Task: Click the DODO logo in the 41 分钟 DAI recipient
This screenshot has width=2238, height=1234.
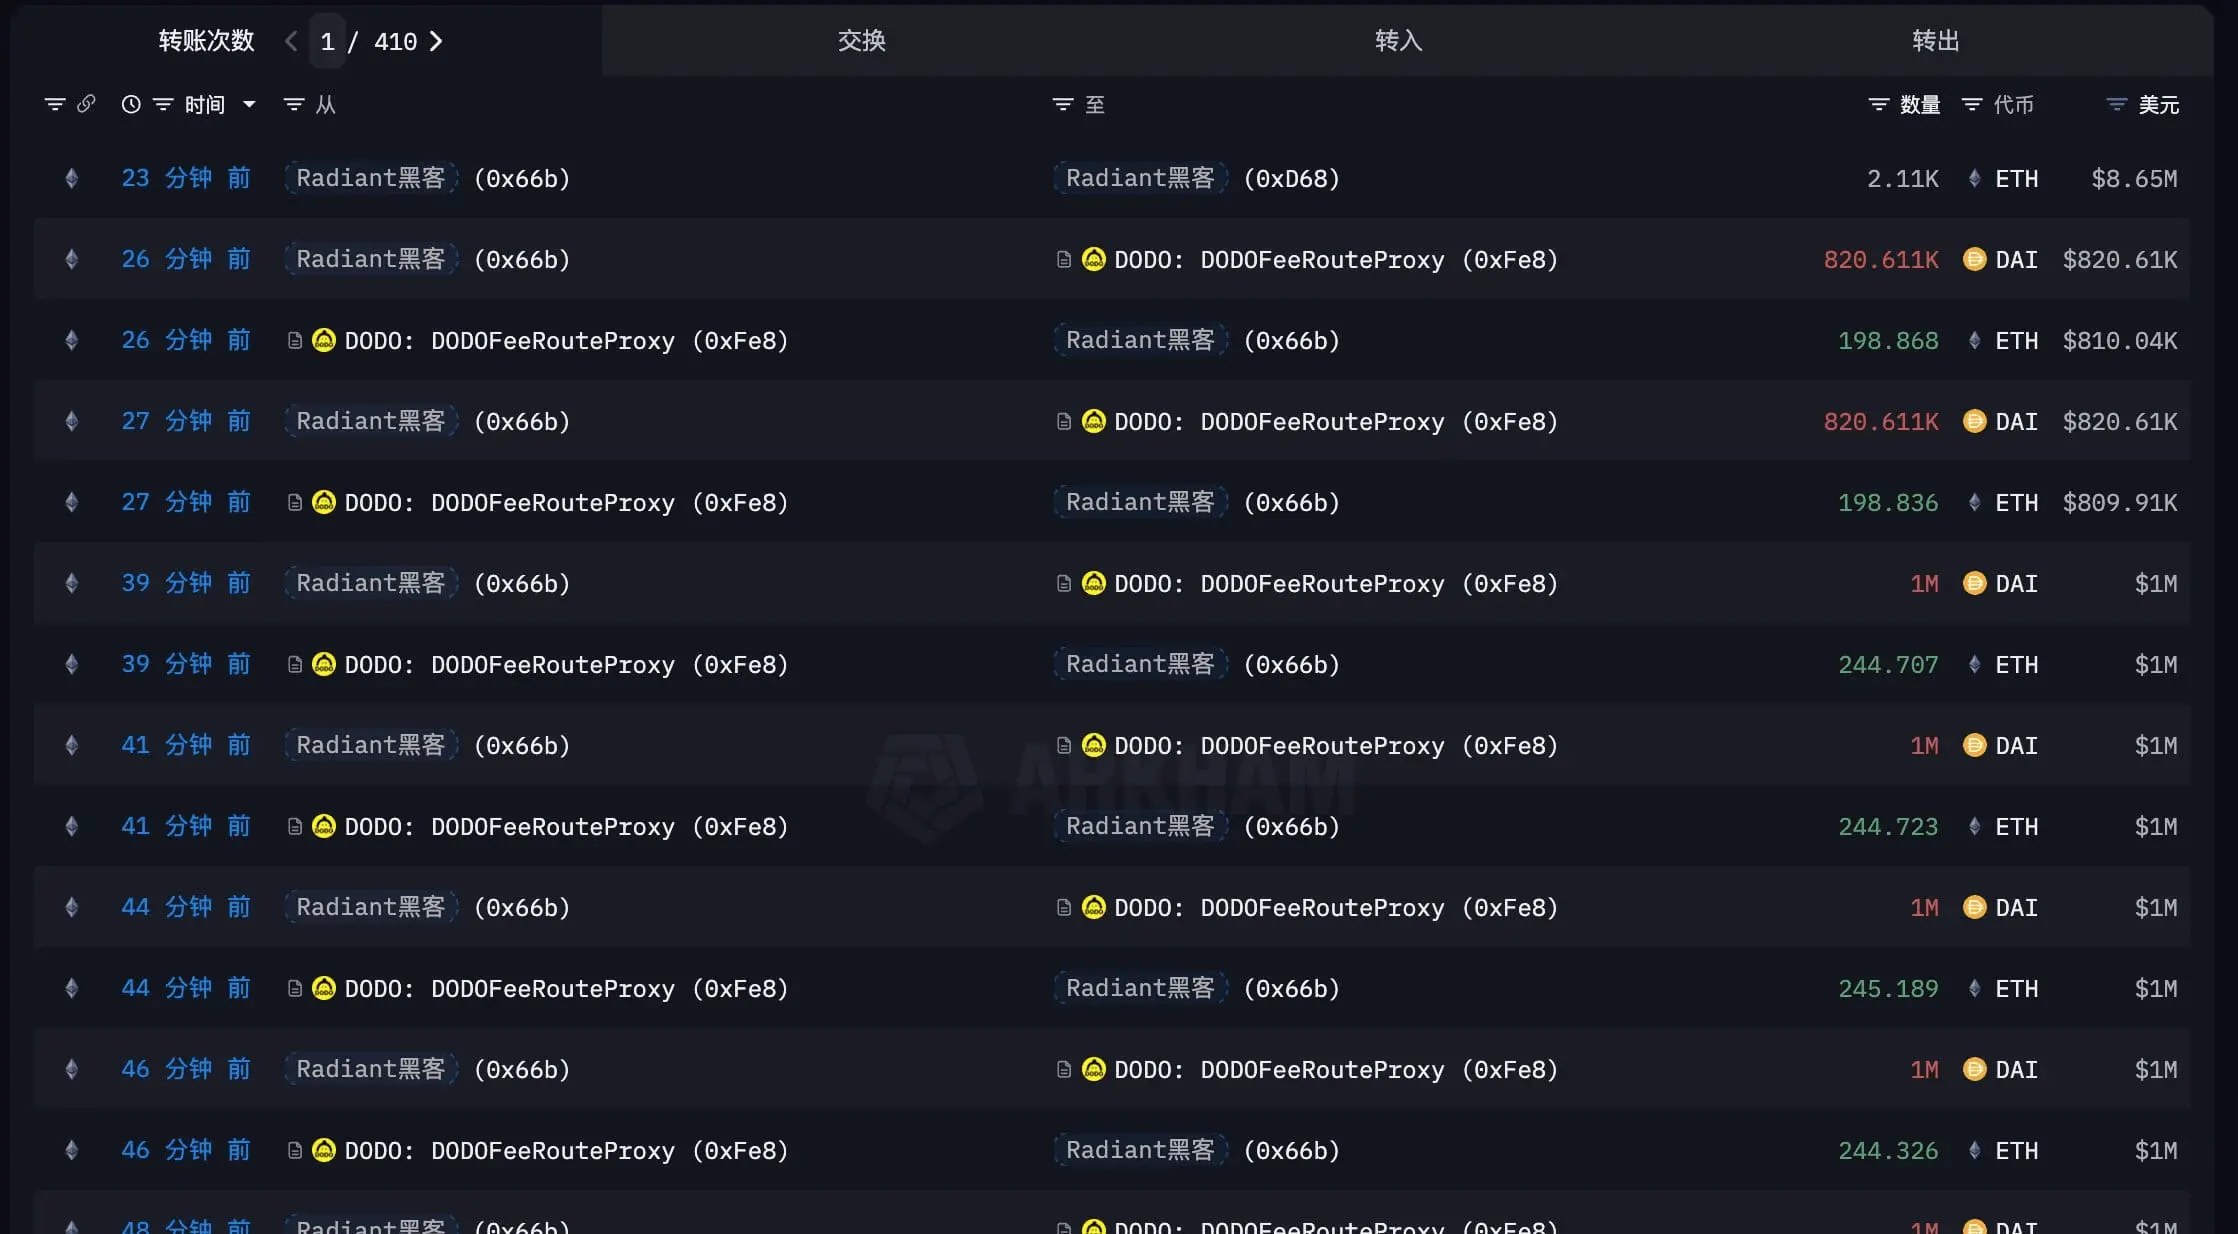Action: tap(1094, 745)
